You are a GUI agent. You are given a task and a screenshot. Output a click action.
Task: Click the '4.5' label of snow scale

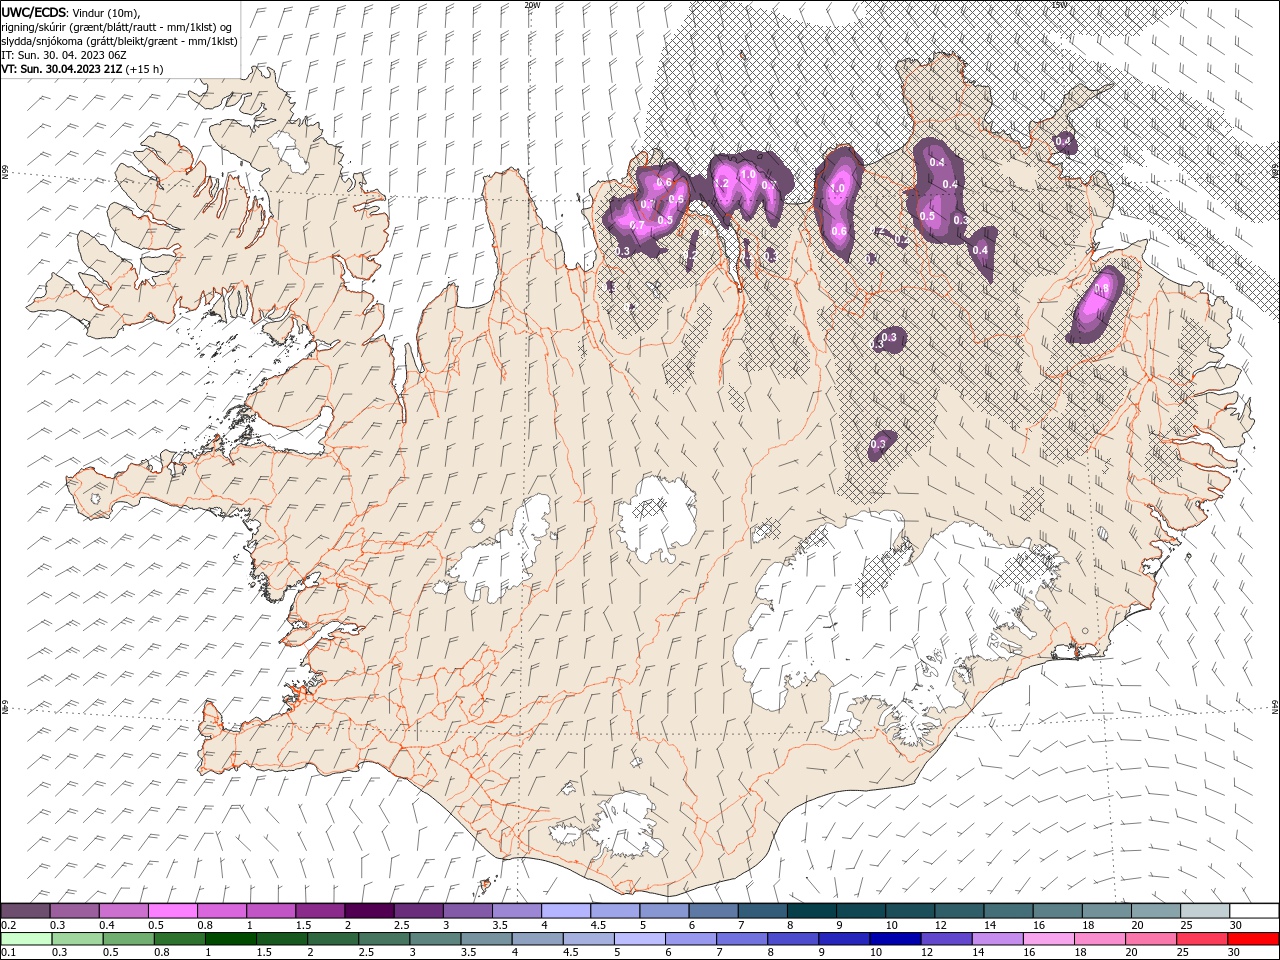tap(598, 925)
